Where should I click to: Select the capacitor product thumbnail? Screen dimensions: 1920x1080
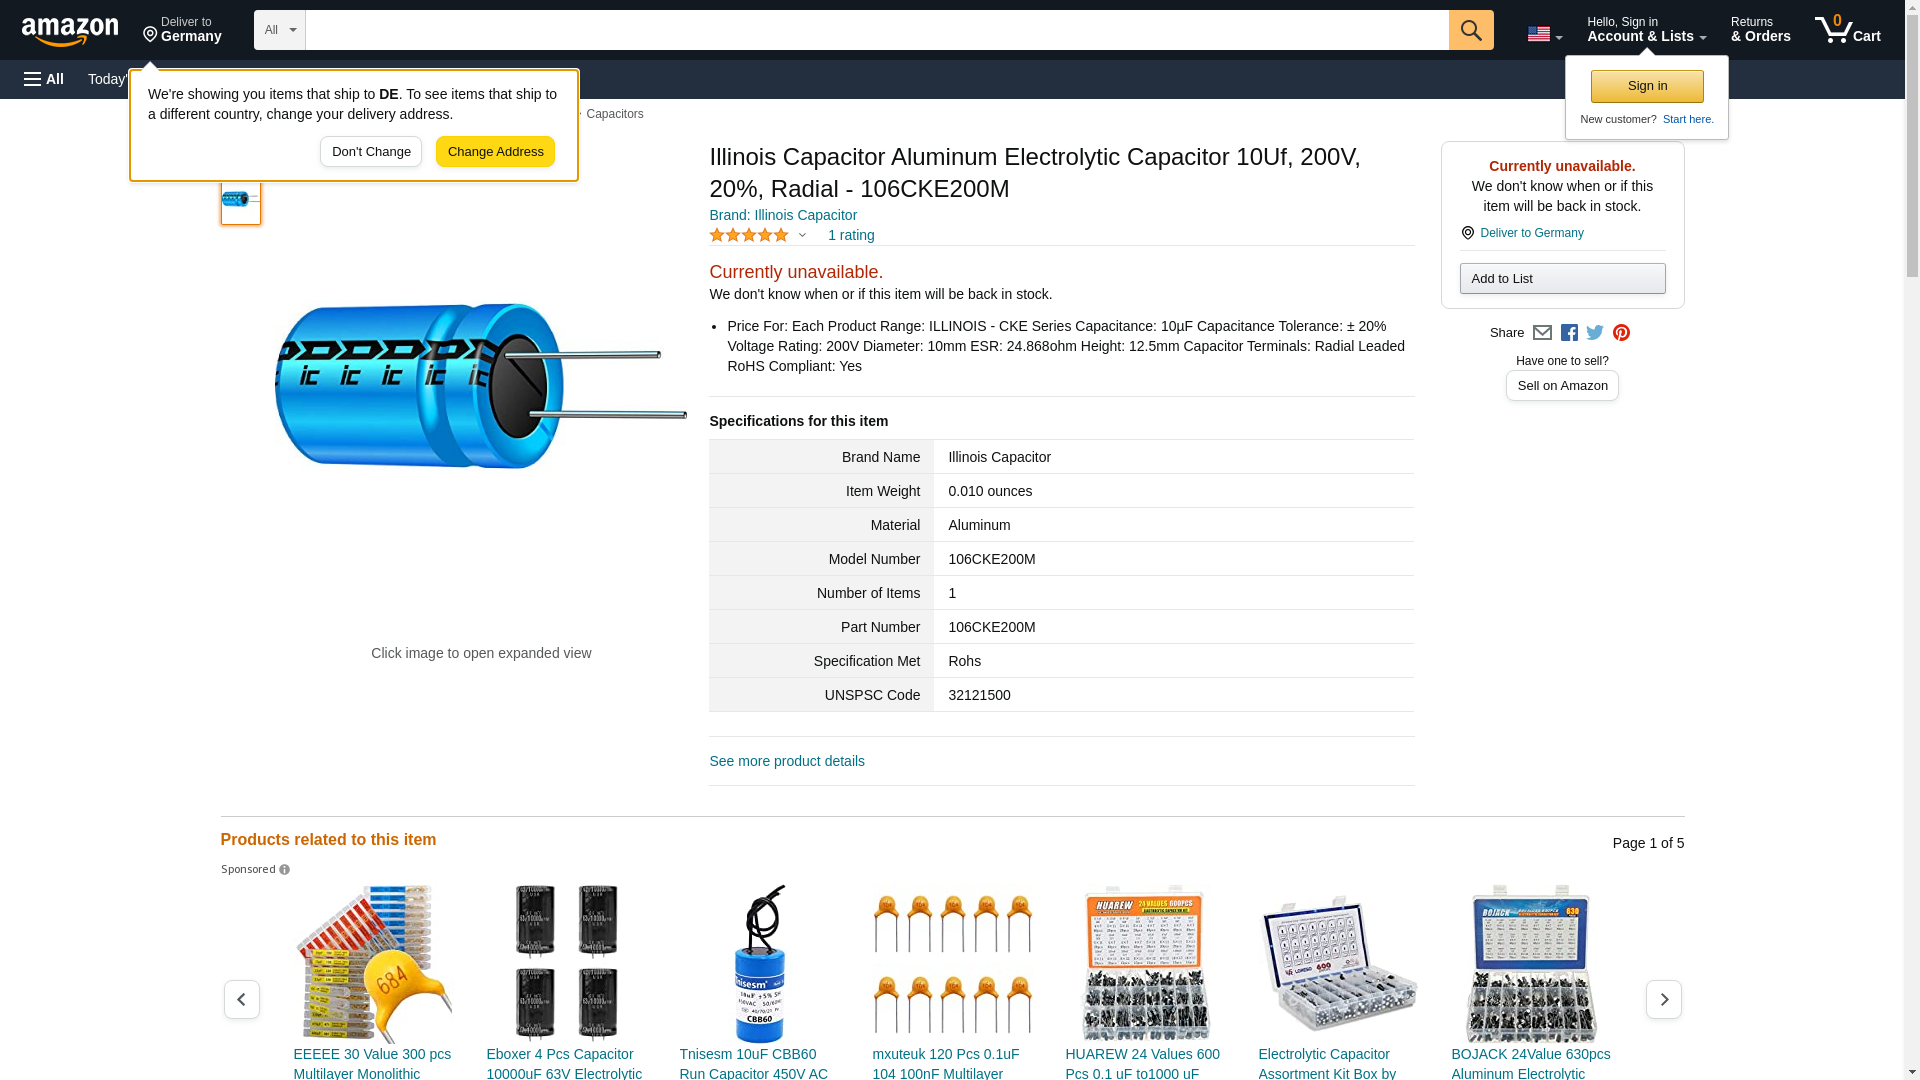coord(241,199)
